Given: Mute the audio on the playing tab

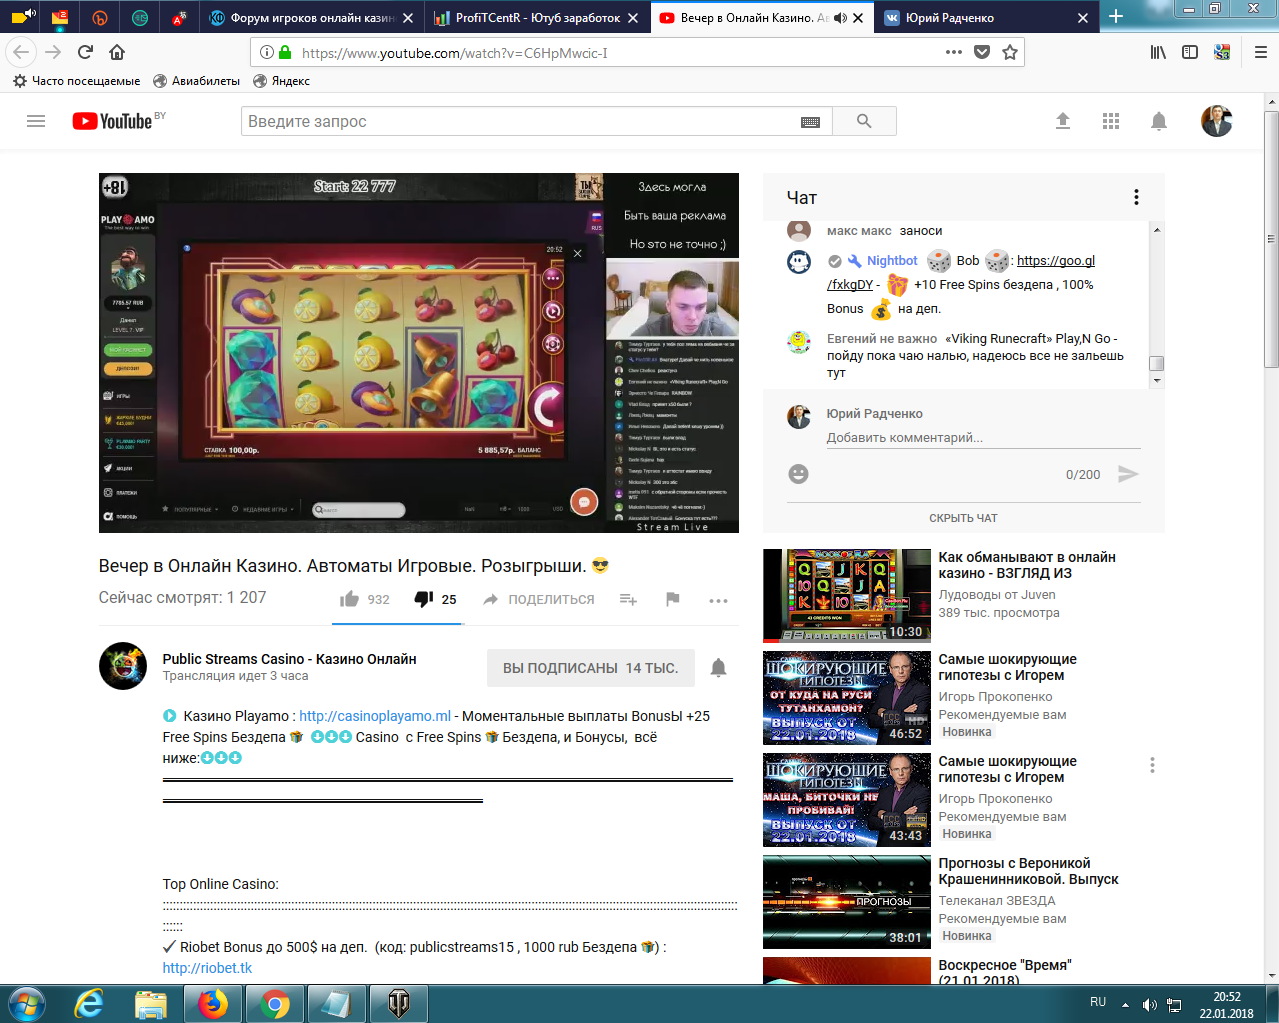Looking at the screenshot, I should tap(839, 18).
